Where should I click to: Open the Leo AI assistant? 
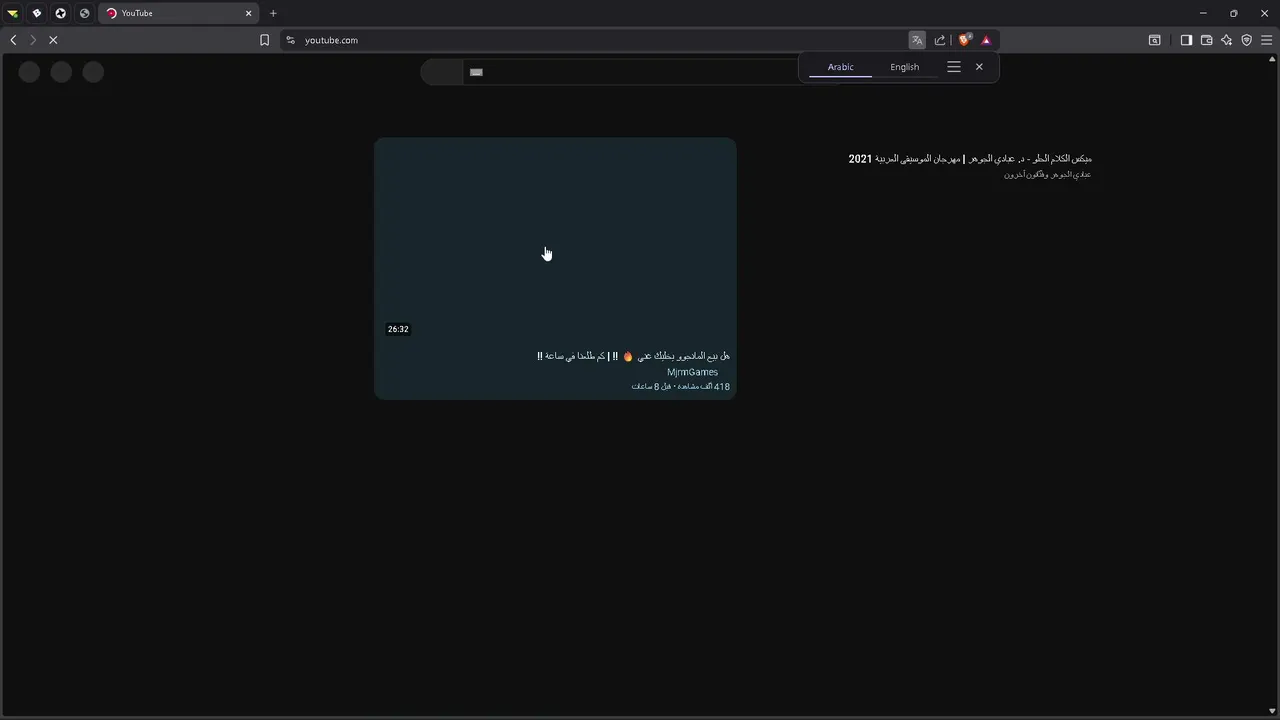tap(1226, 40)
